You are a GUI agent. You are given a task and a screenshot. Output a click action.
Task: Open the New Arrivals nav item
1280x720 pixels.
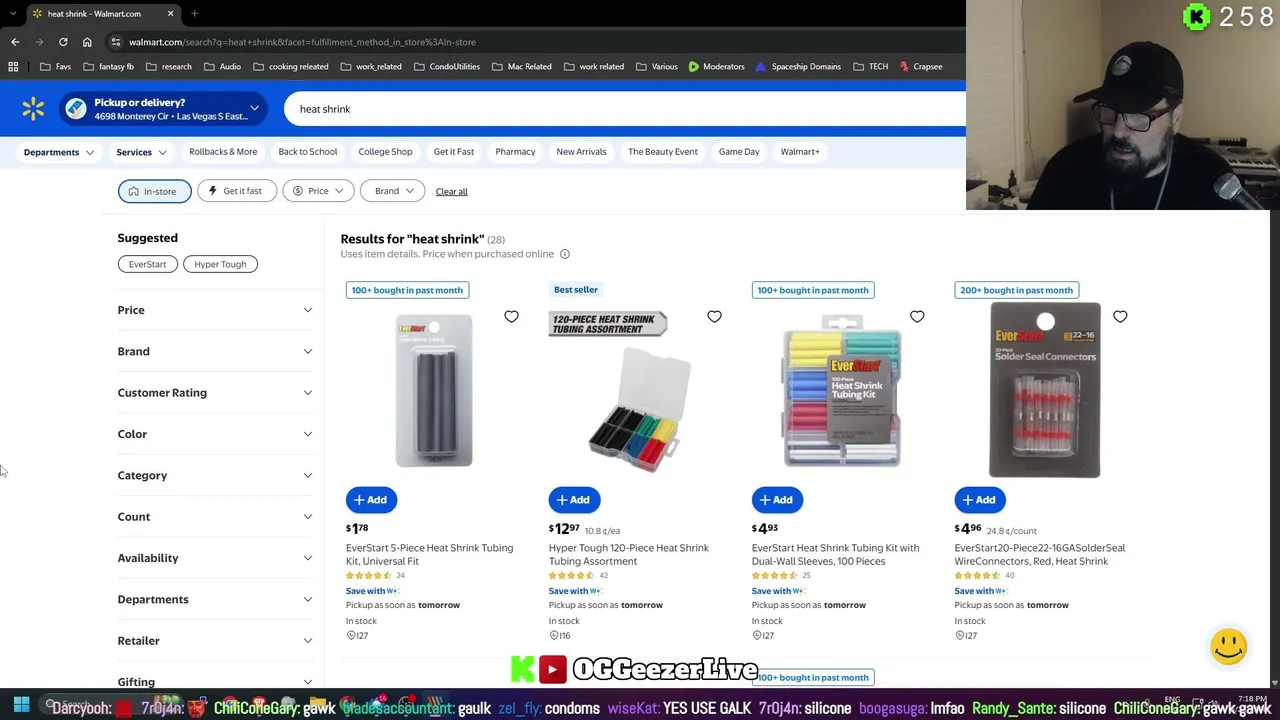click(581, 152)
